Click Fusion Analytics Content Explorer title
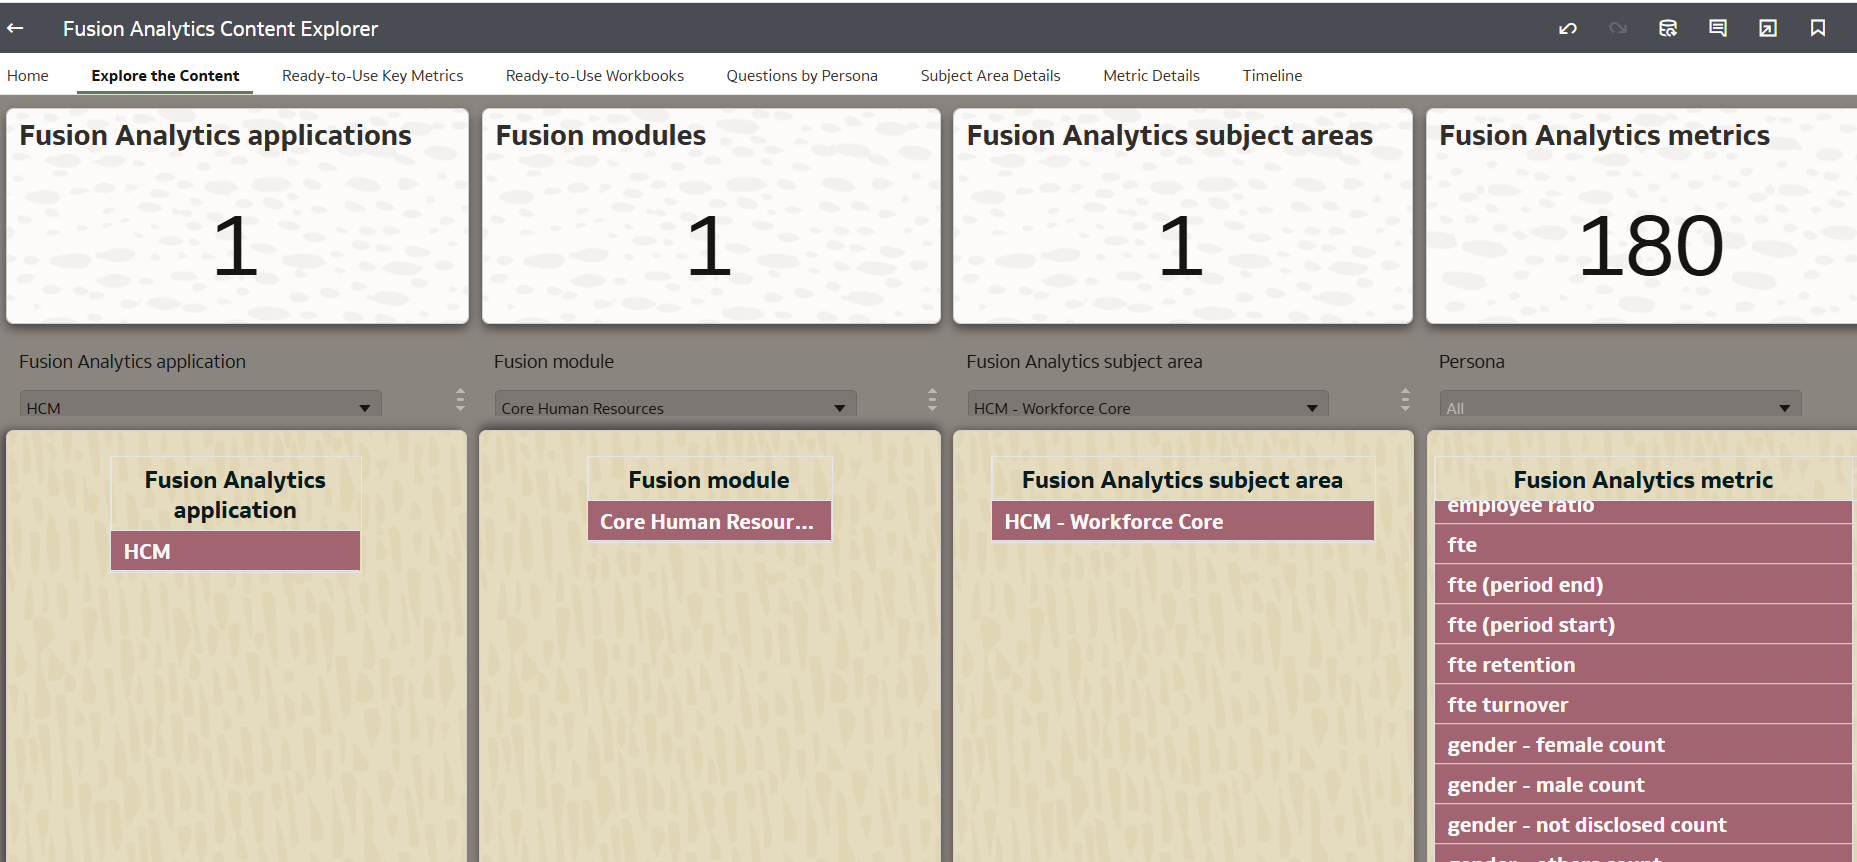Image resolution: width=1857 pixels, height=862 pixels. coord(220,29)
